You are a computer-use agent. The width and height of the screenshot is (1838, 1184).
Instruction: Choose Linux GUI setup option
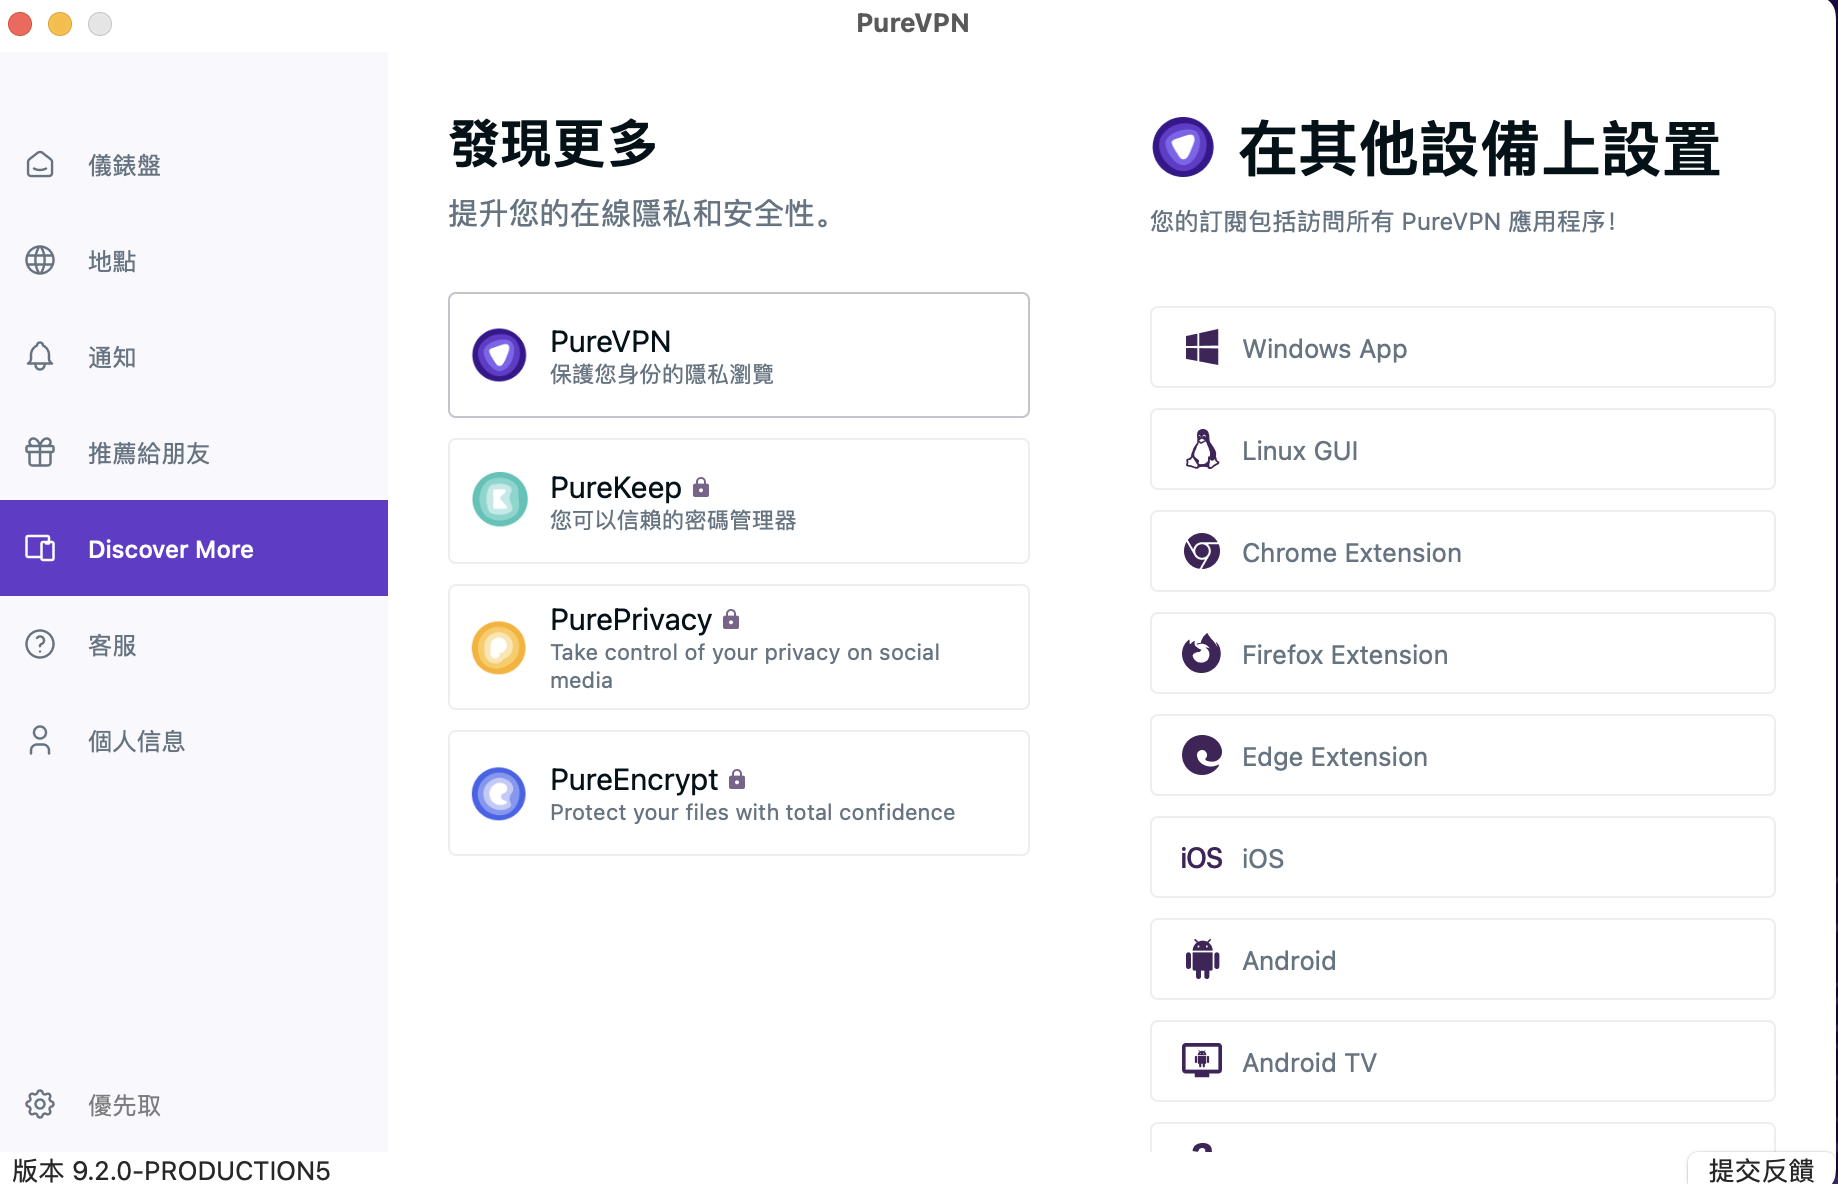tap(1463, 449)
